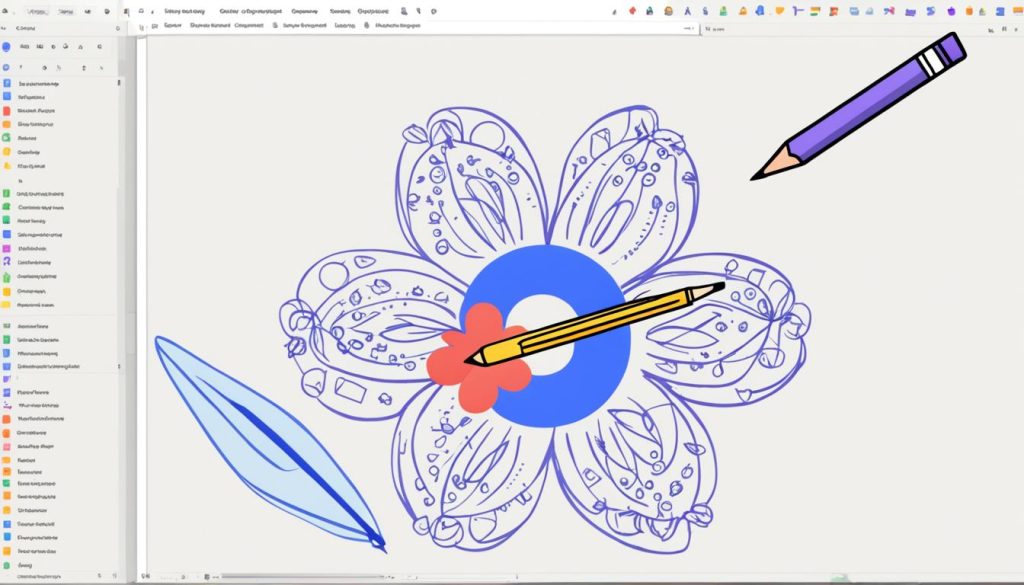Click the blue page icon on the first sidebar row
This screenshot has height=585, width=1024.
coord(7,84)
